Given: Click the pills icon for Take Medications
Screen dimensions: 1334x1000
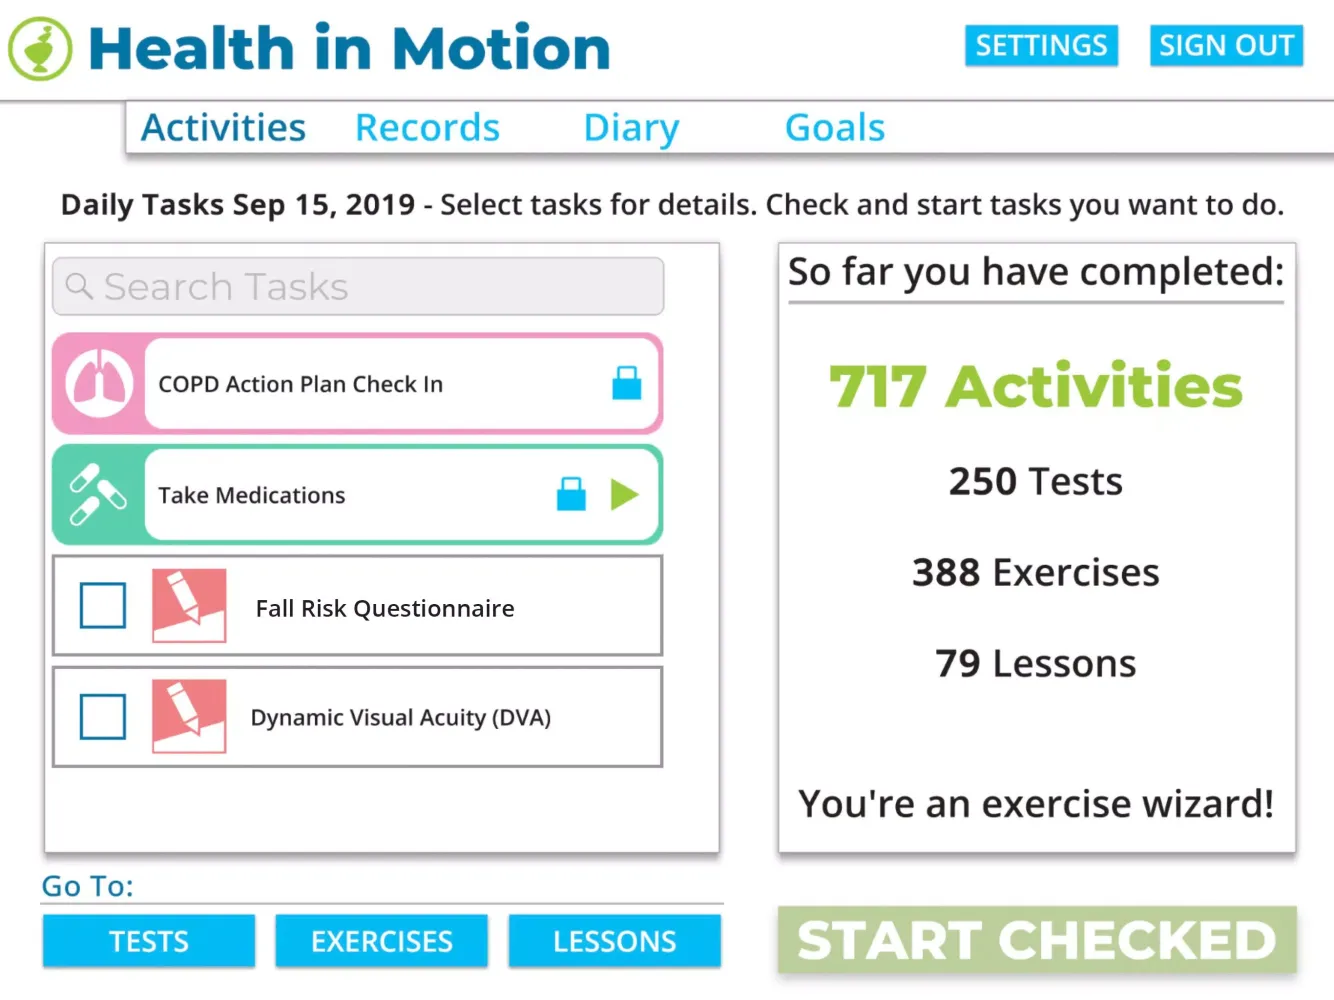Looking at the screenshot, I should point(98,494).
